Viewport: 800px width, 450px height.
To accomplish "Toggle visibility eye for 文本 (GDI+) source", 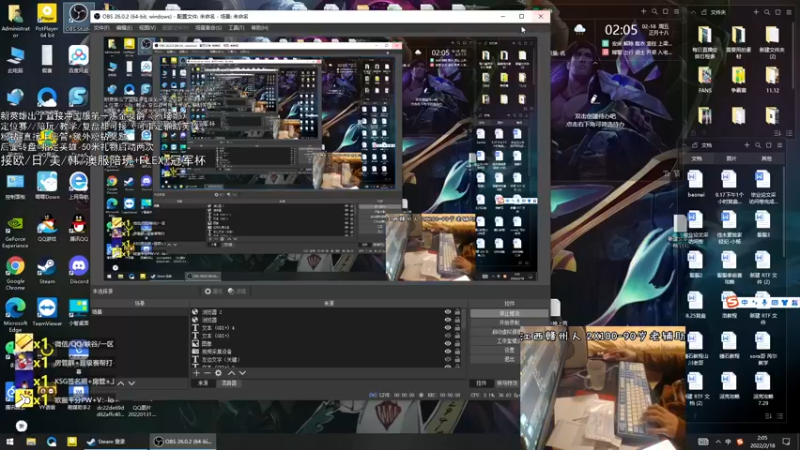I will pyautogui.click(x=447, y=336).
